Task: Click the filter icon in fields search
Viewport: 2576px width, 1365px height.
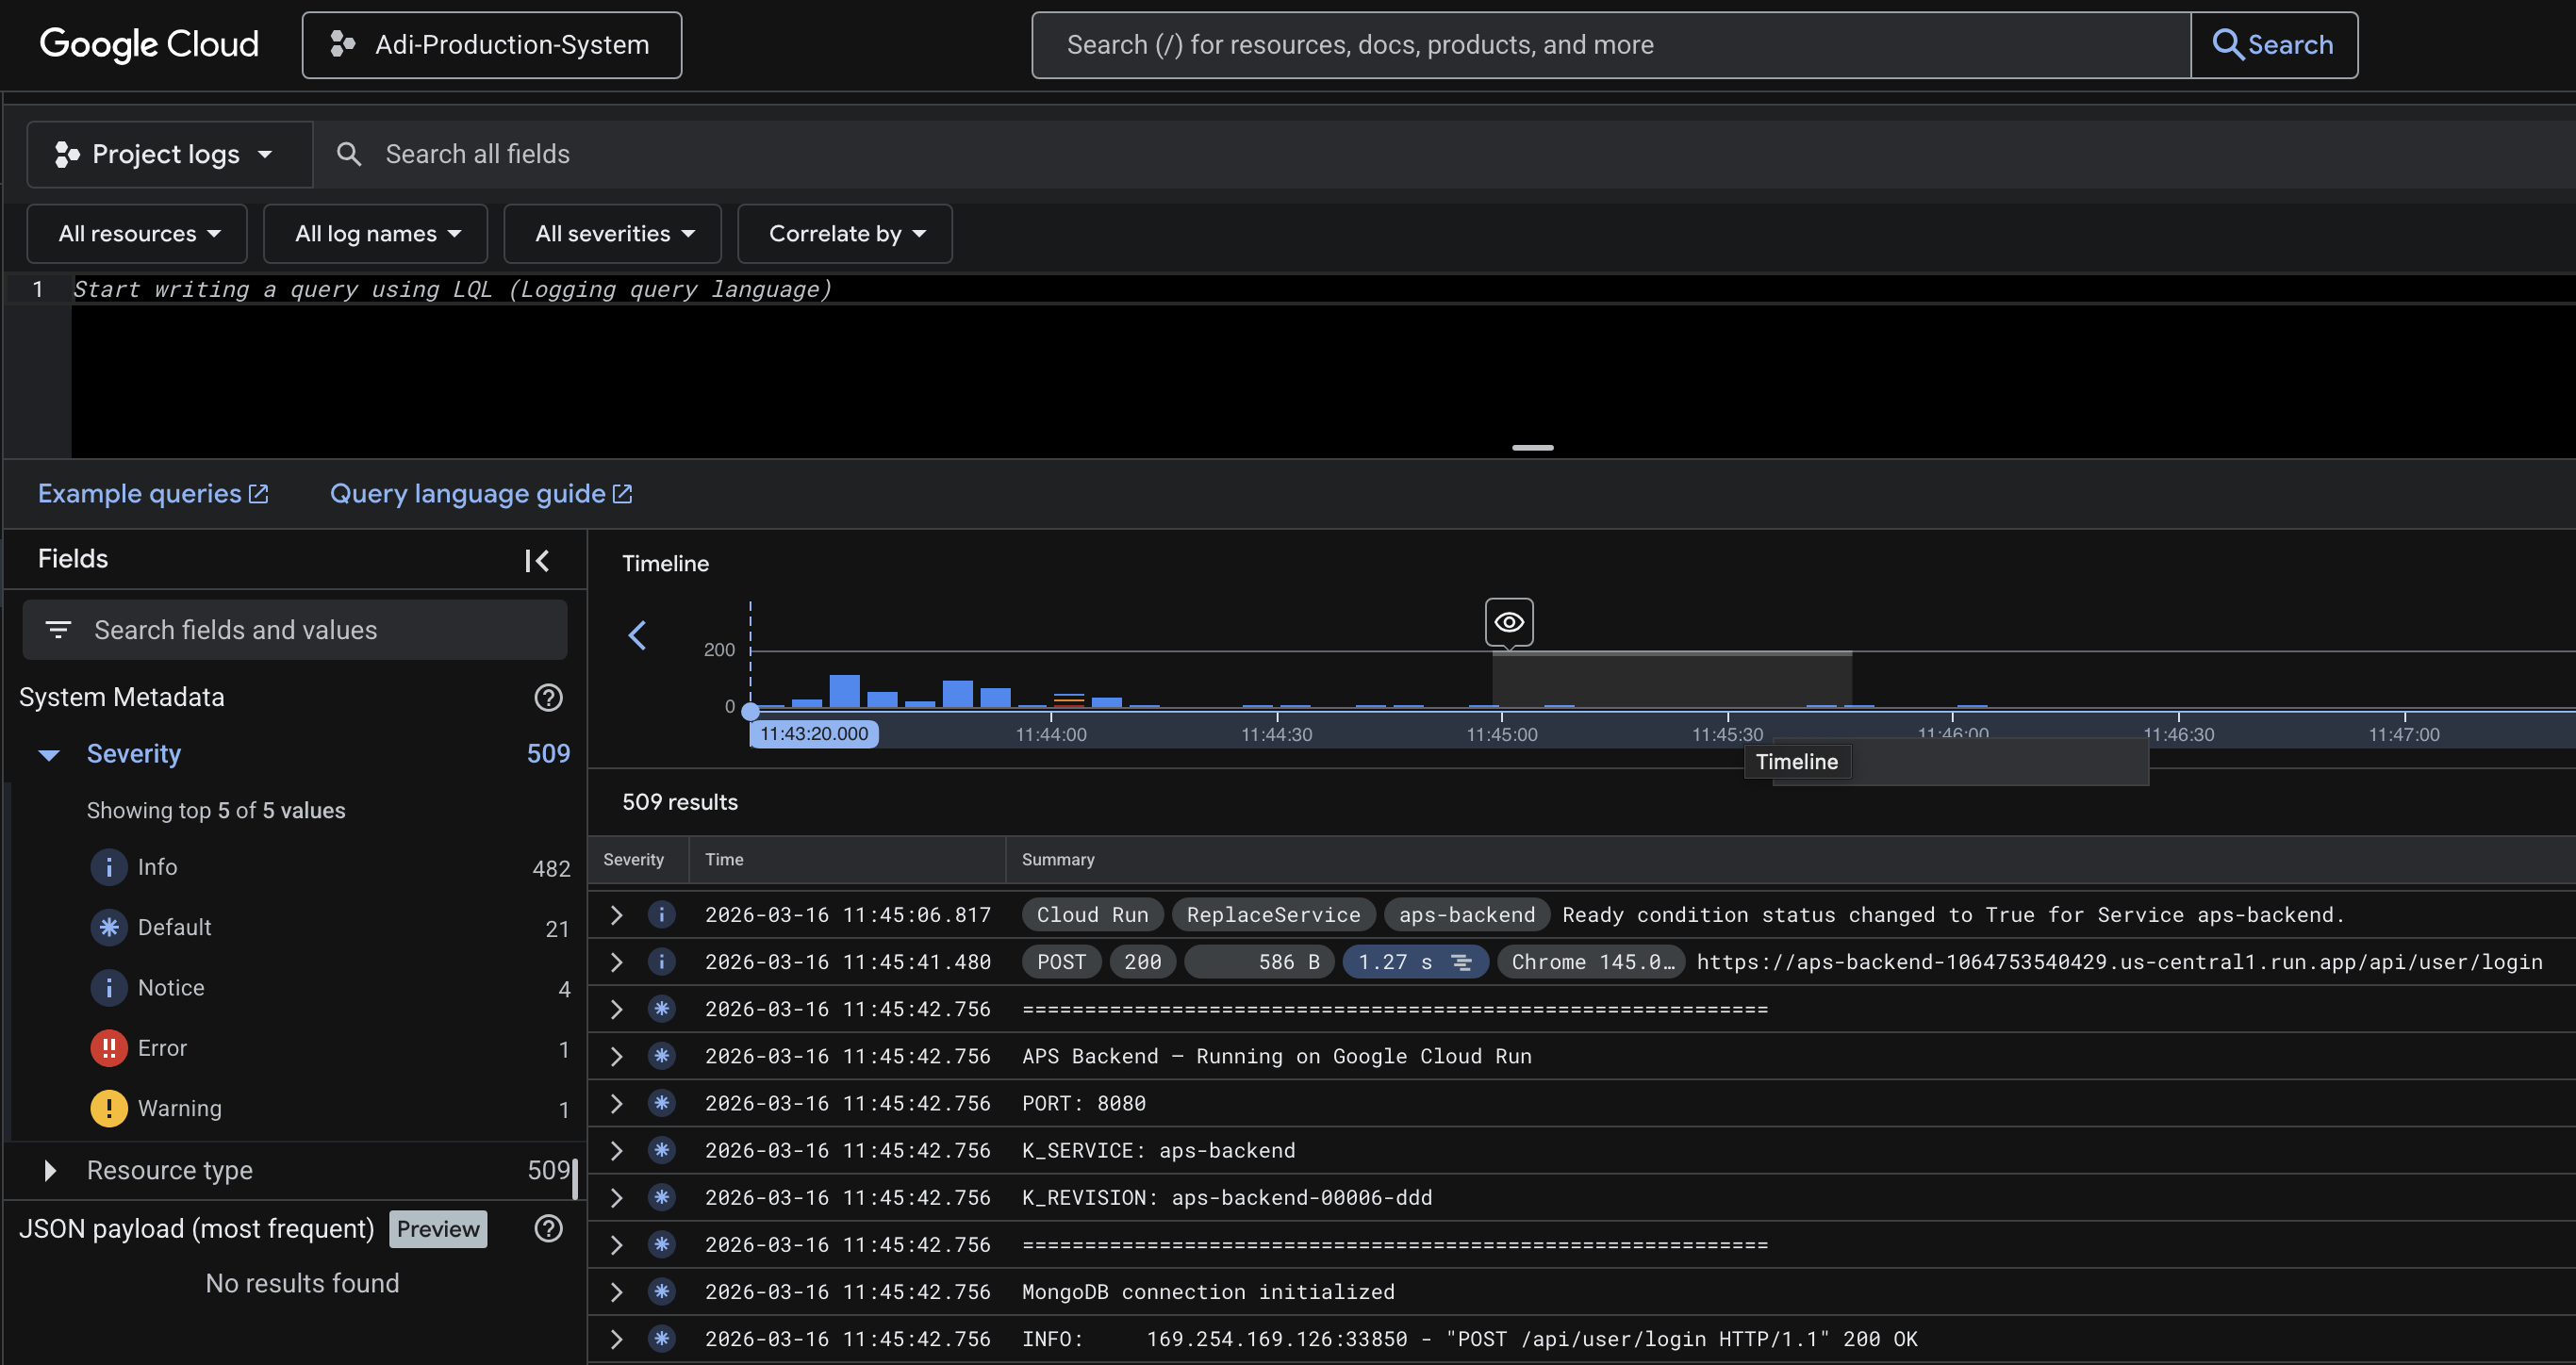Action: 58,630
